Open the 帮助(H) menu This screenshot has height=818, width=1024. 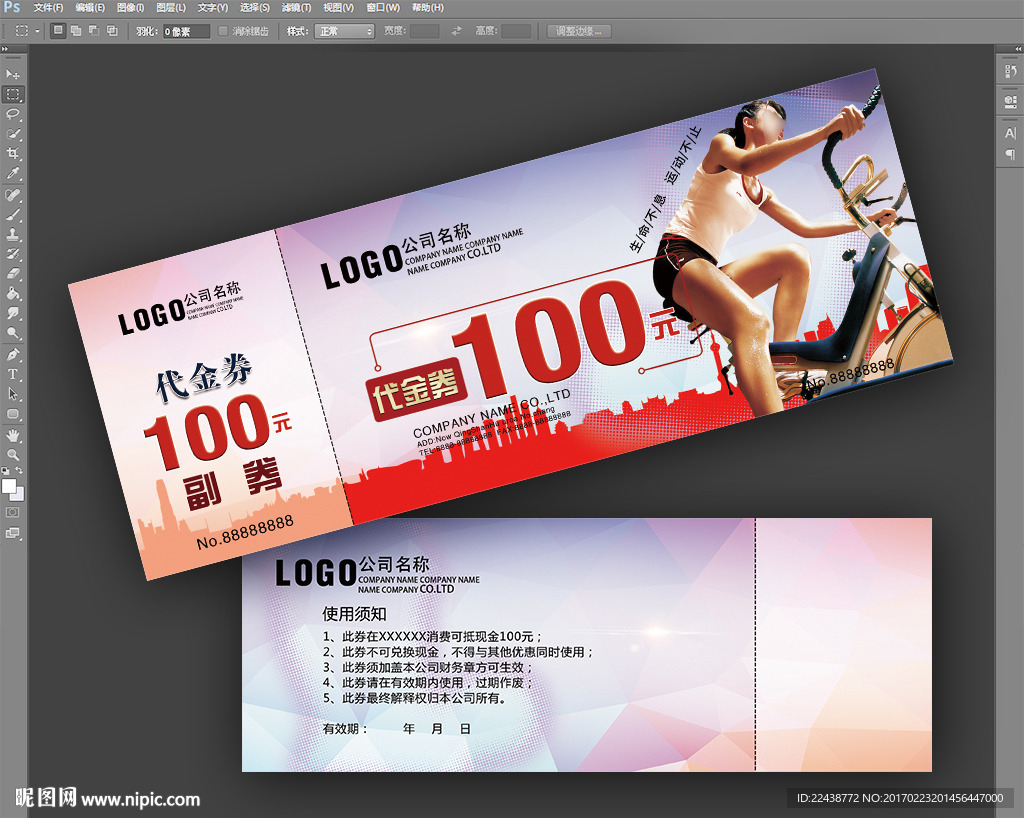pyautogui.click(x=428, y=8)
